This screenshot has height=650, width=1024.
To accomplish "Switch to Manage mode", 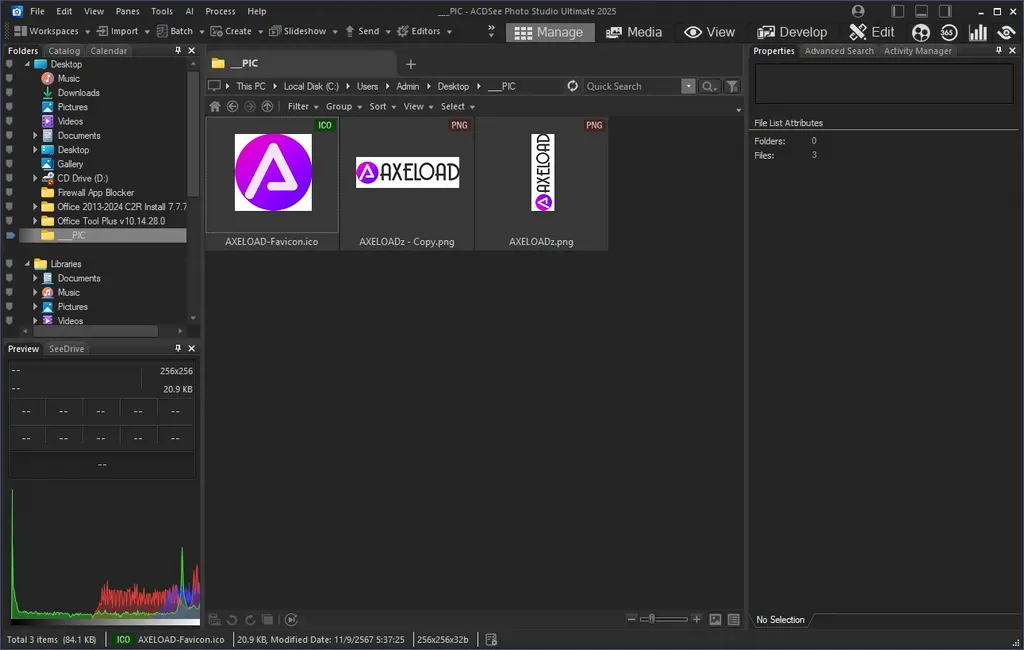I will (x=549, y=32).
